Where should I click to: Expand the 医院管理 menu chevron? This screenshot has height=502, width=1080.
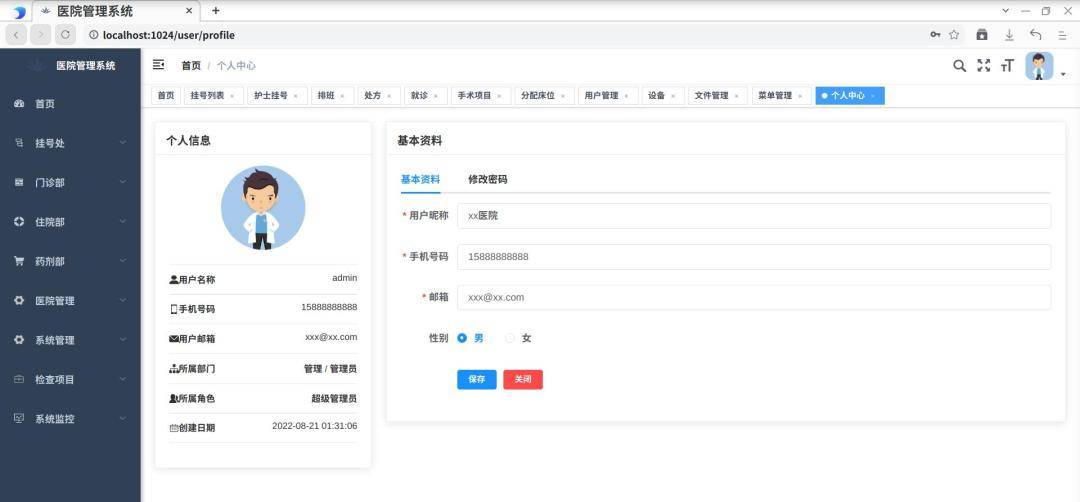123,300
